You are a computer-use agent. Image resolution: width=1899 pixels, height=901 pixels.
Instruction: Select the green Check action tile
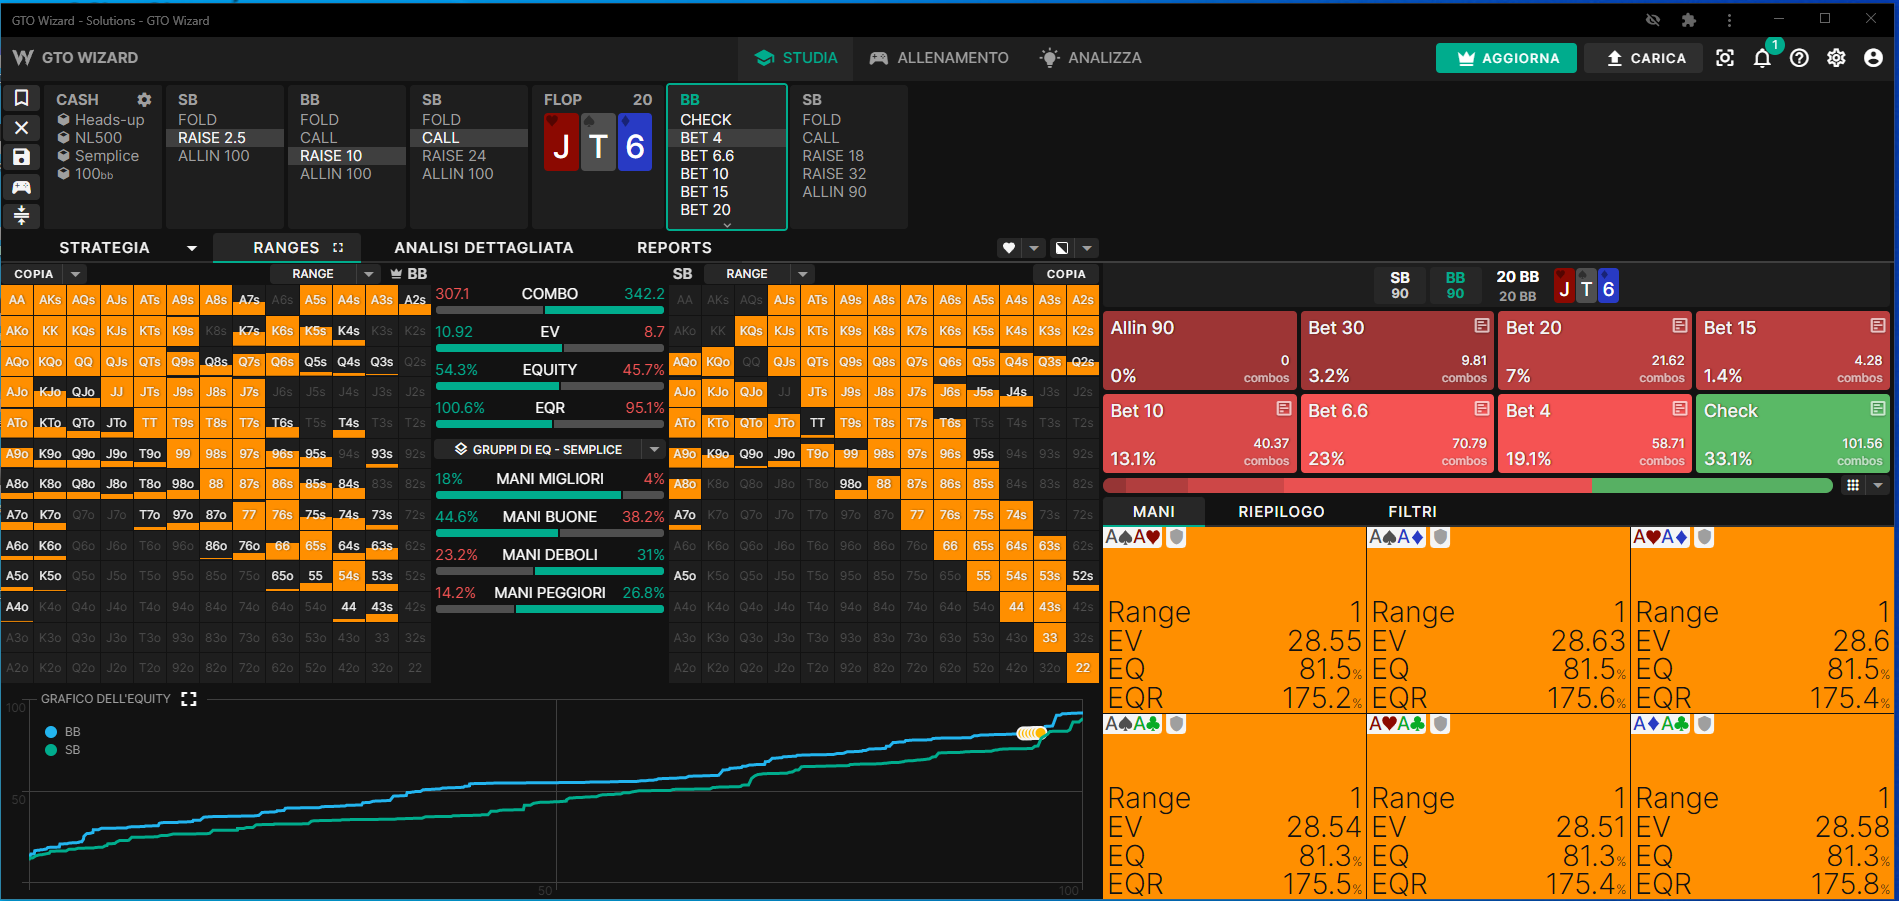tap(1793, 433)
